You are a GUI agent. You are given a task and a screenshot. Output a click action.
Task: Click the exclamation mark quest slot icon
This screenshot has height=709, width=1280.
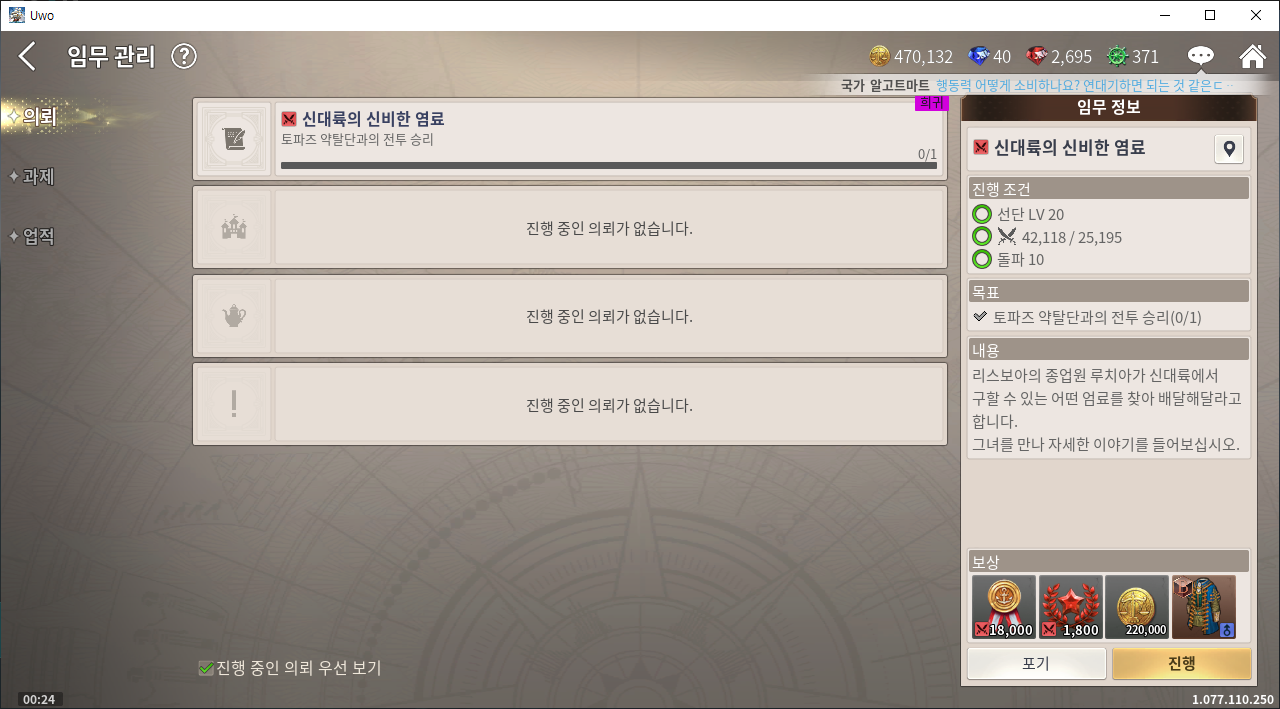coord(234,404)
